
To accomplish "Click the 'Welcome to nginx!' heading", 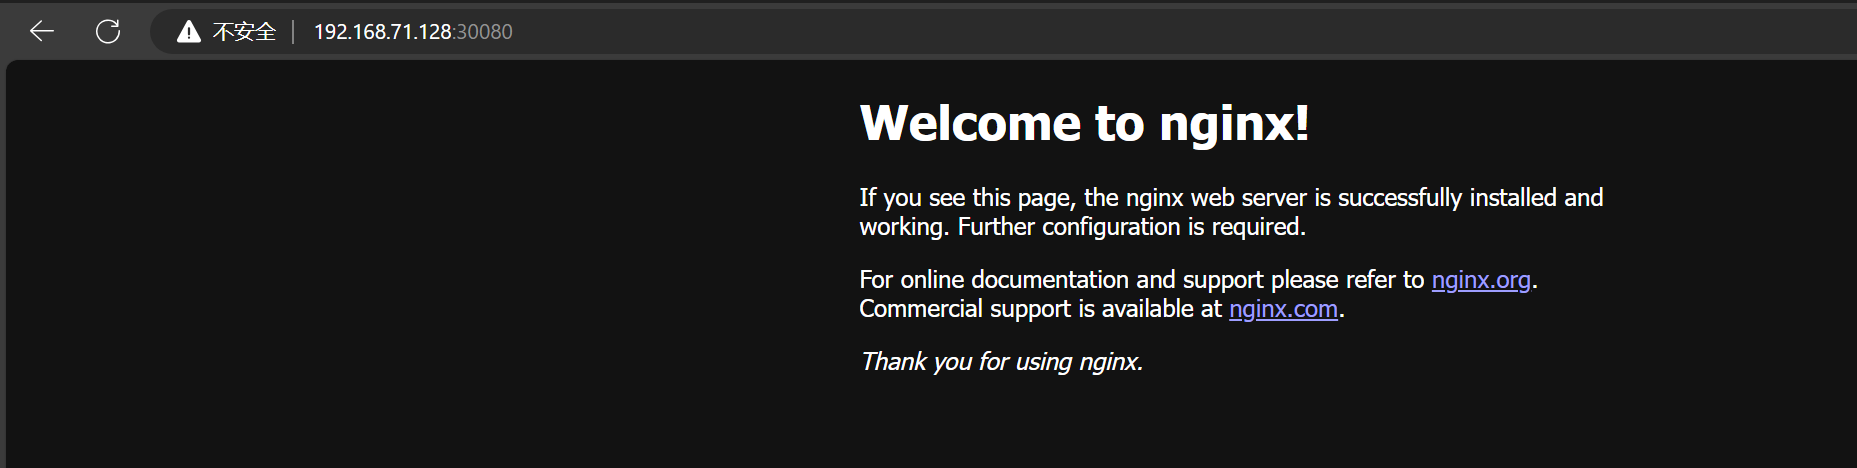I will pyautogui.click(x=1084, y=124).
